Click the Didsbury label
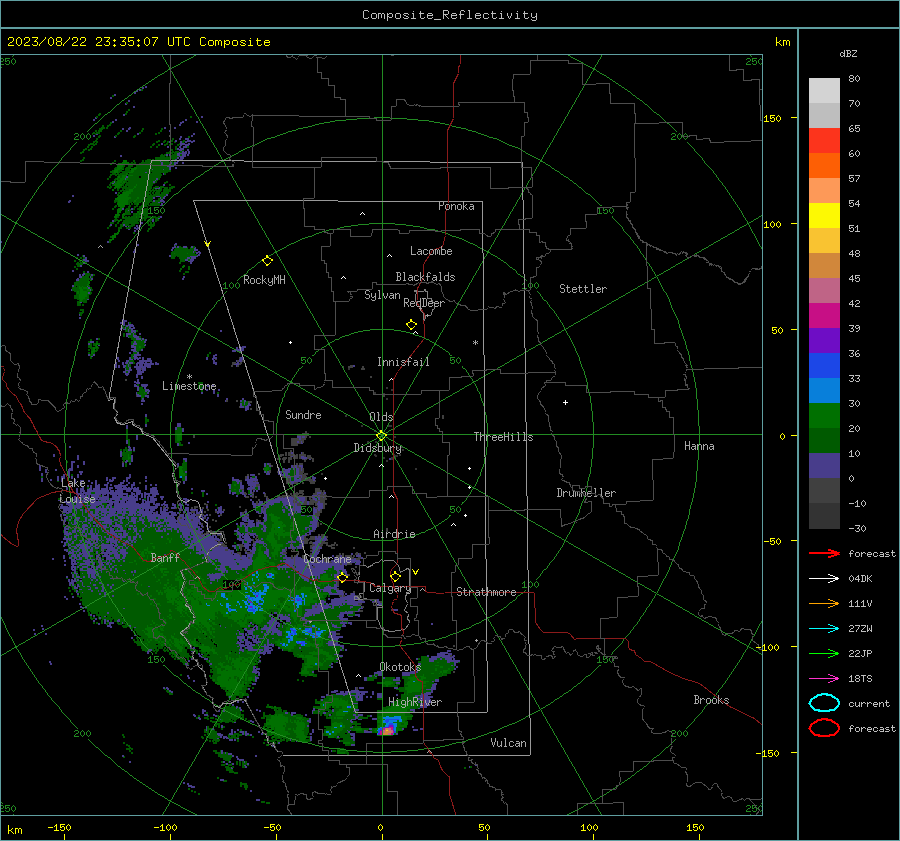 tap(378, 448)
